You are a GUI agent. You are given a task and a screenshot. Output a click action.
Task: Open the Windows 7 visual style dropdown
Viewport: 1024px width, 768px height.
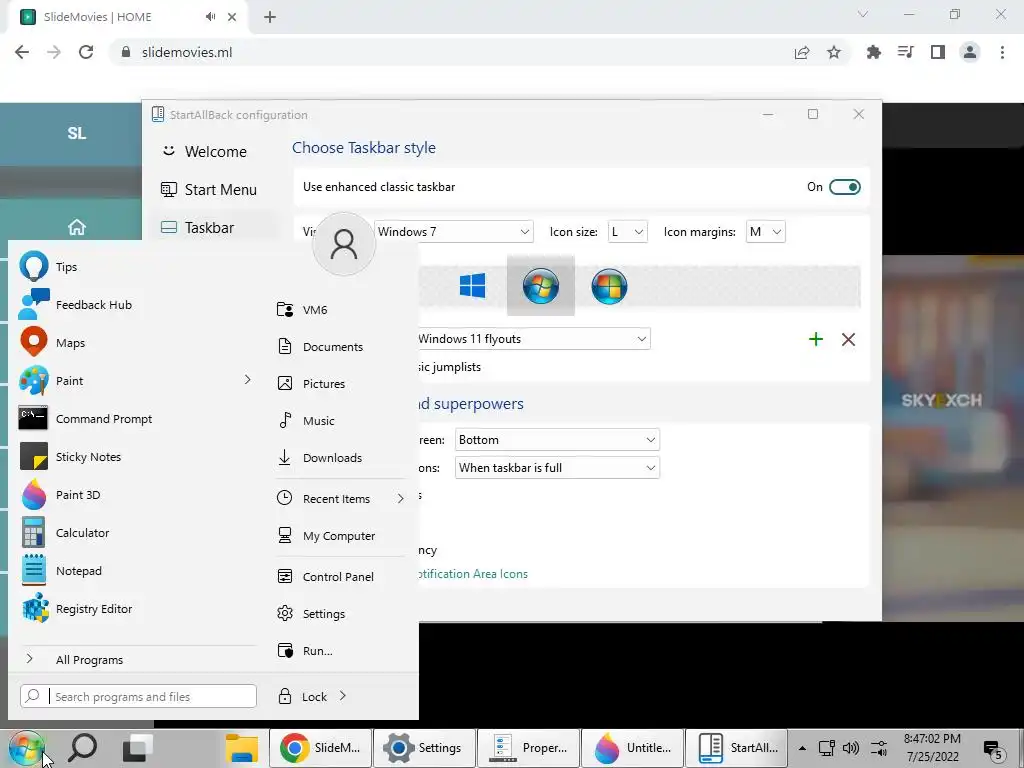pos(454,232)
